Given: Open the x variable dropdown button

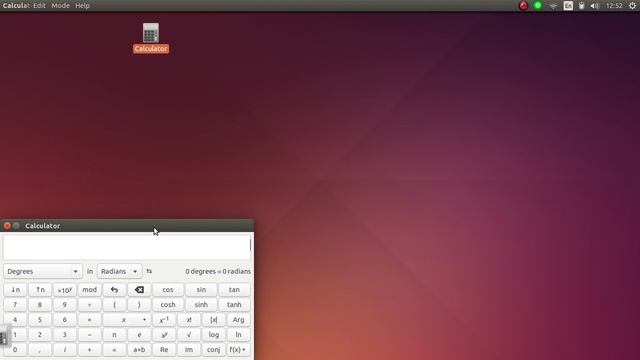Looking at the screenshot, I should 127,320.
